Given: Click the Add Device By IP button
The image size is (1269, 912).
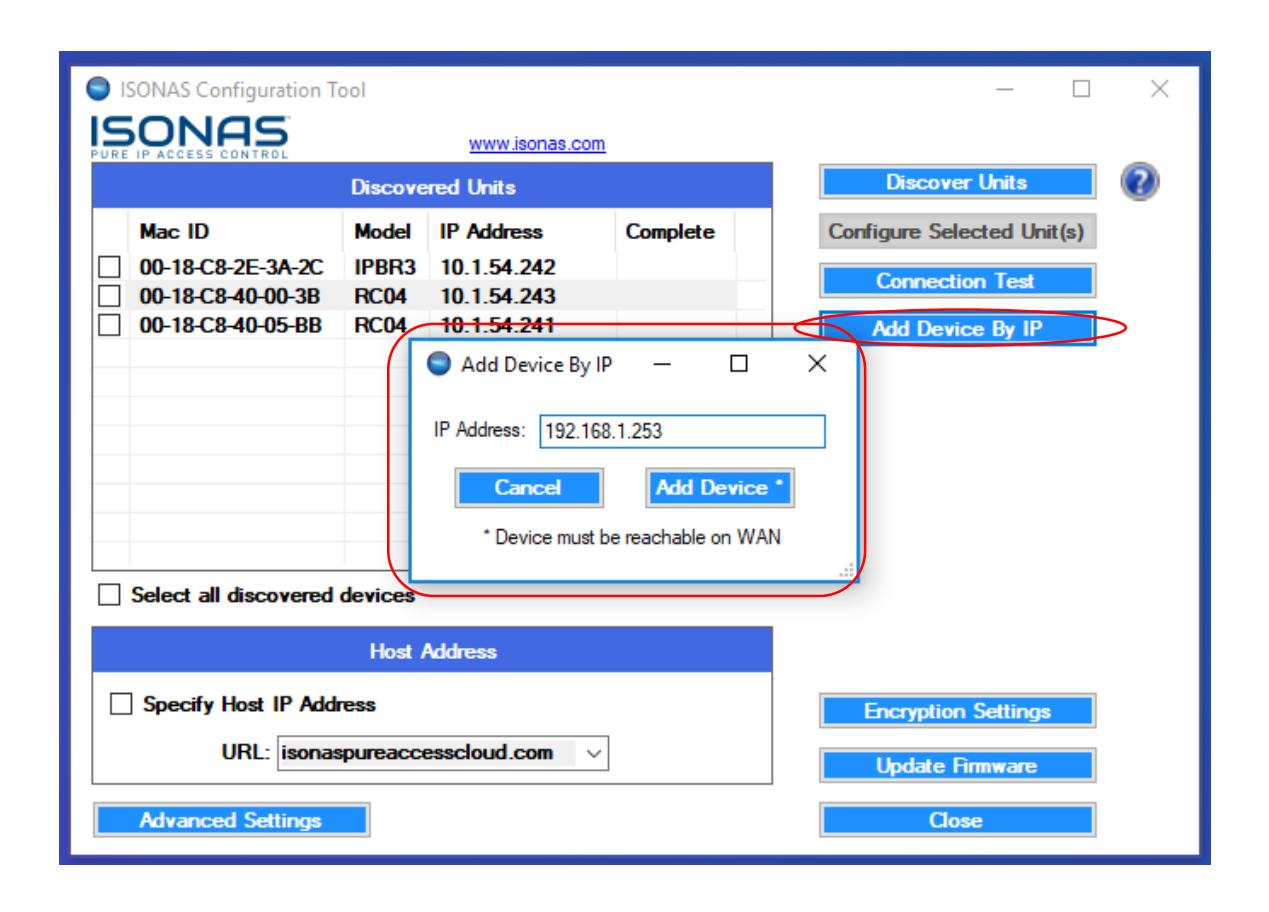Looking at the screenshot, I should point(958,327).
